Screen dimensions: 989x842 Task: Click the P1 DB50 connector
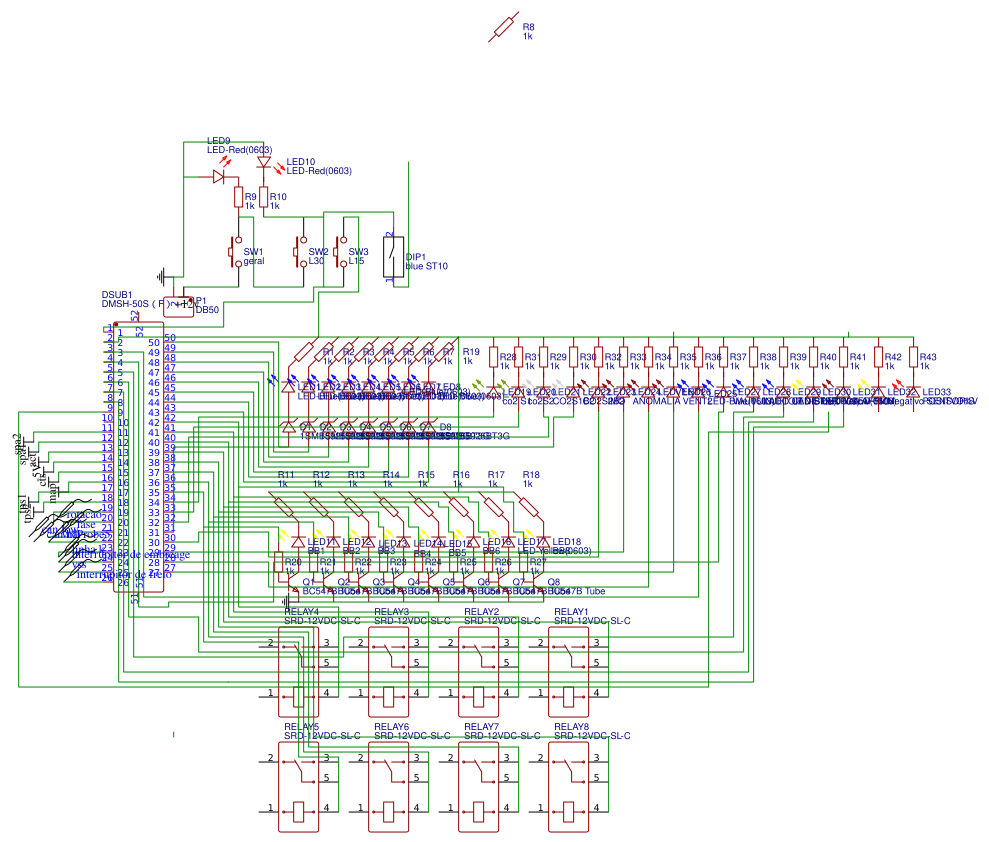(178, 303)
